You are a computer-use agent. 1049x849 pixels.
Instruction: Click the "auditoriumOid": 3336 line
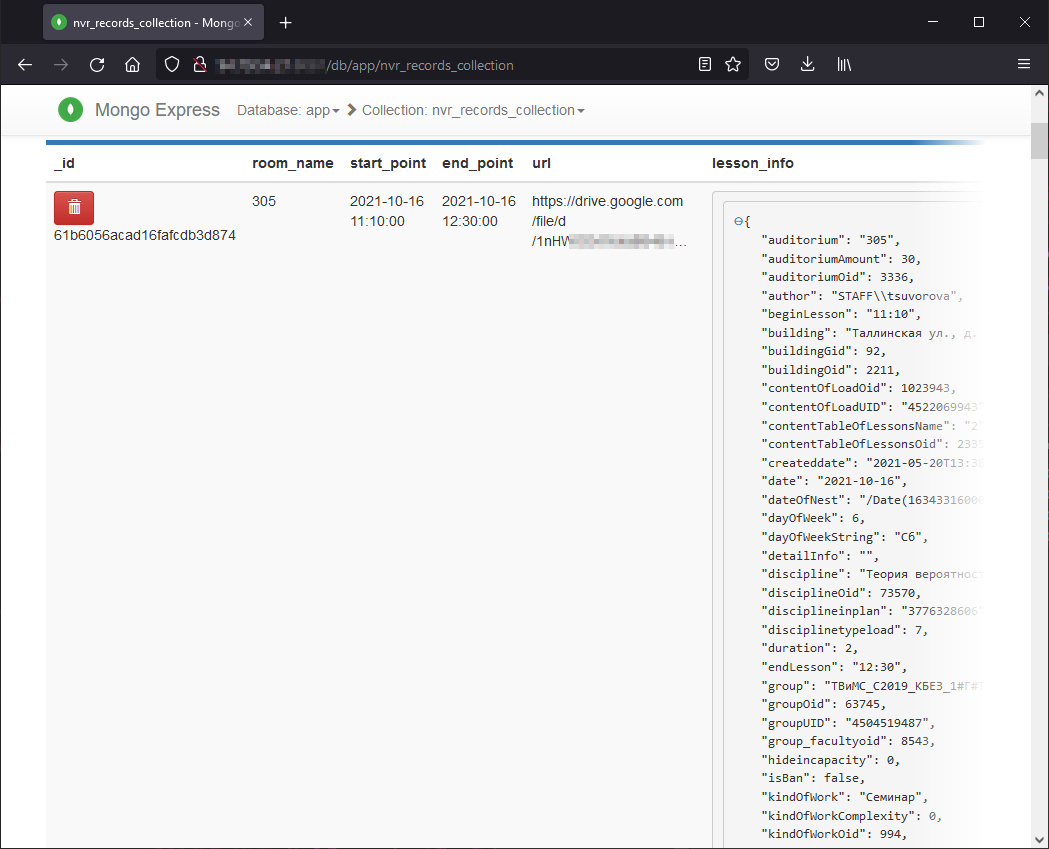(838, 277)
